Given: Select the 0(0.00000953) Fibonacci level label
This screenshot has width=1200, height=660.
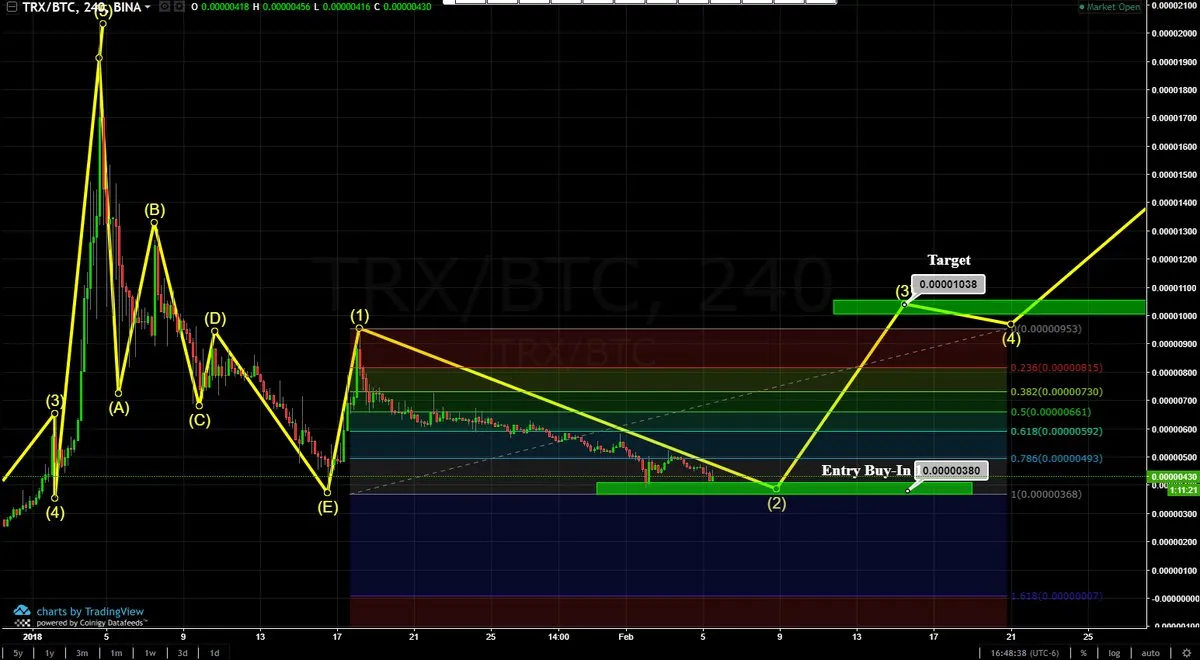Looking at the screenshot, I should tap(1047, 328).
